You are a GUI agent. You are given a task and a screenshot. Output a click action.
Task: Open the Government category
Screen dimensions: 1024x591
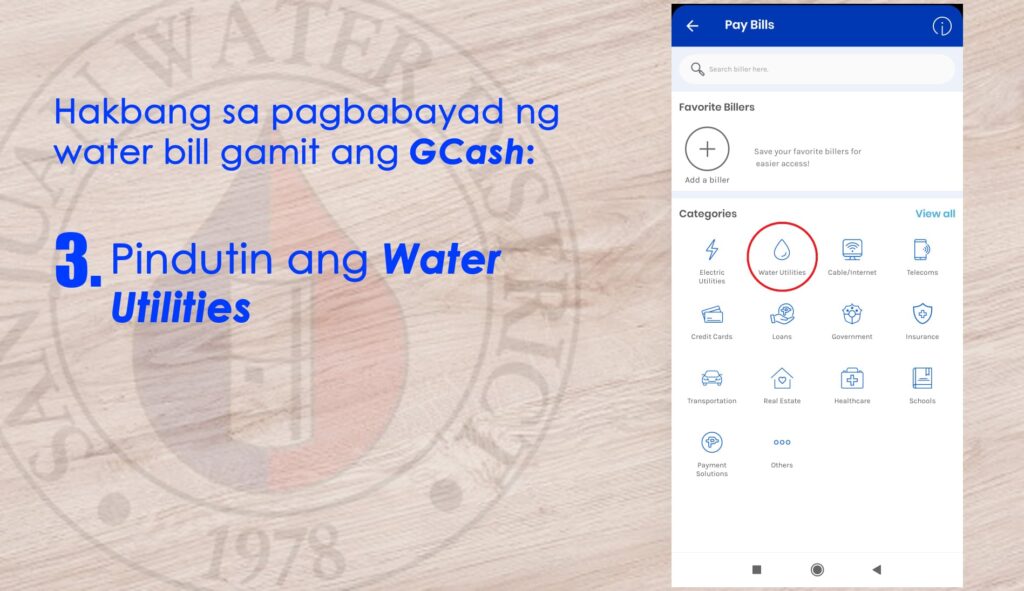(852, 321)
